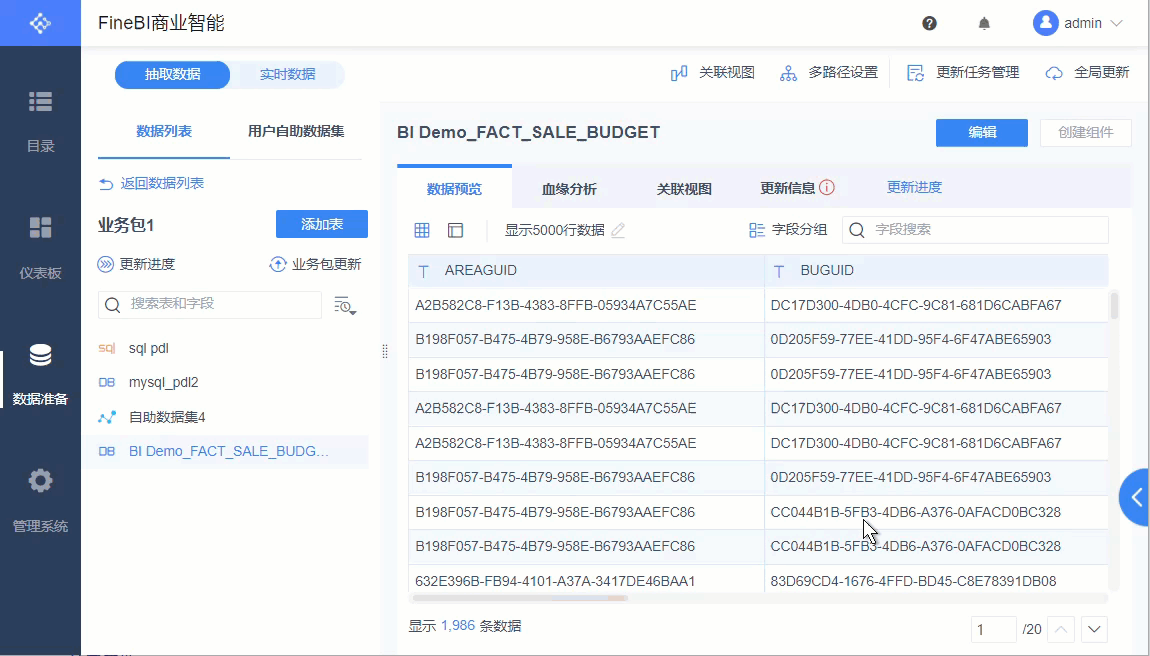This screenshot has width=1150, height=656.
Task: Open 字段分组
Action: (x=788, y=230)
